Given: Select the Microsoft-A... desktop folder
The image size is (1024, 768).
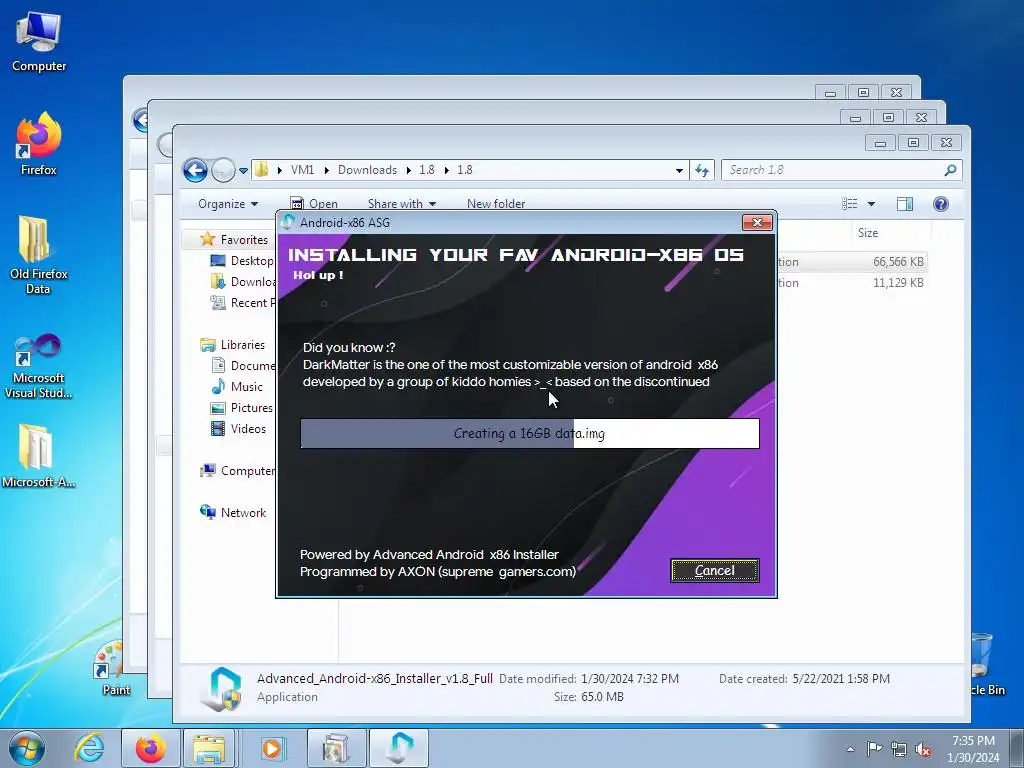Looking at the screenshot, I should [39, 456].
